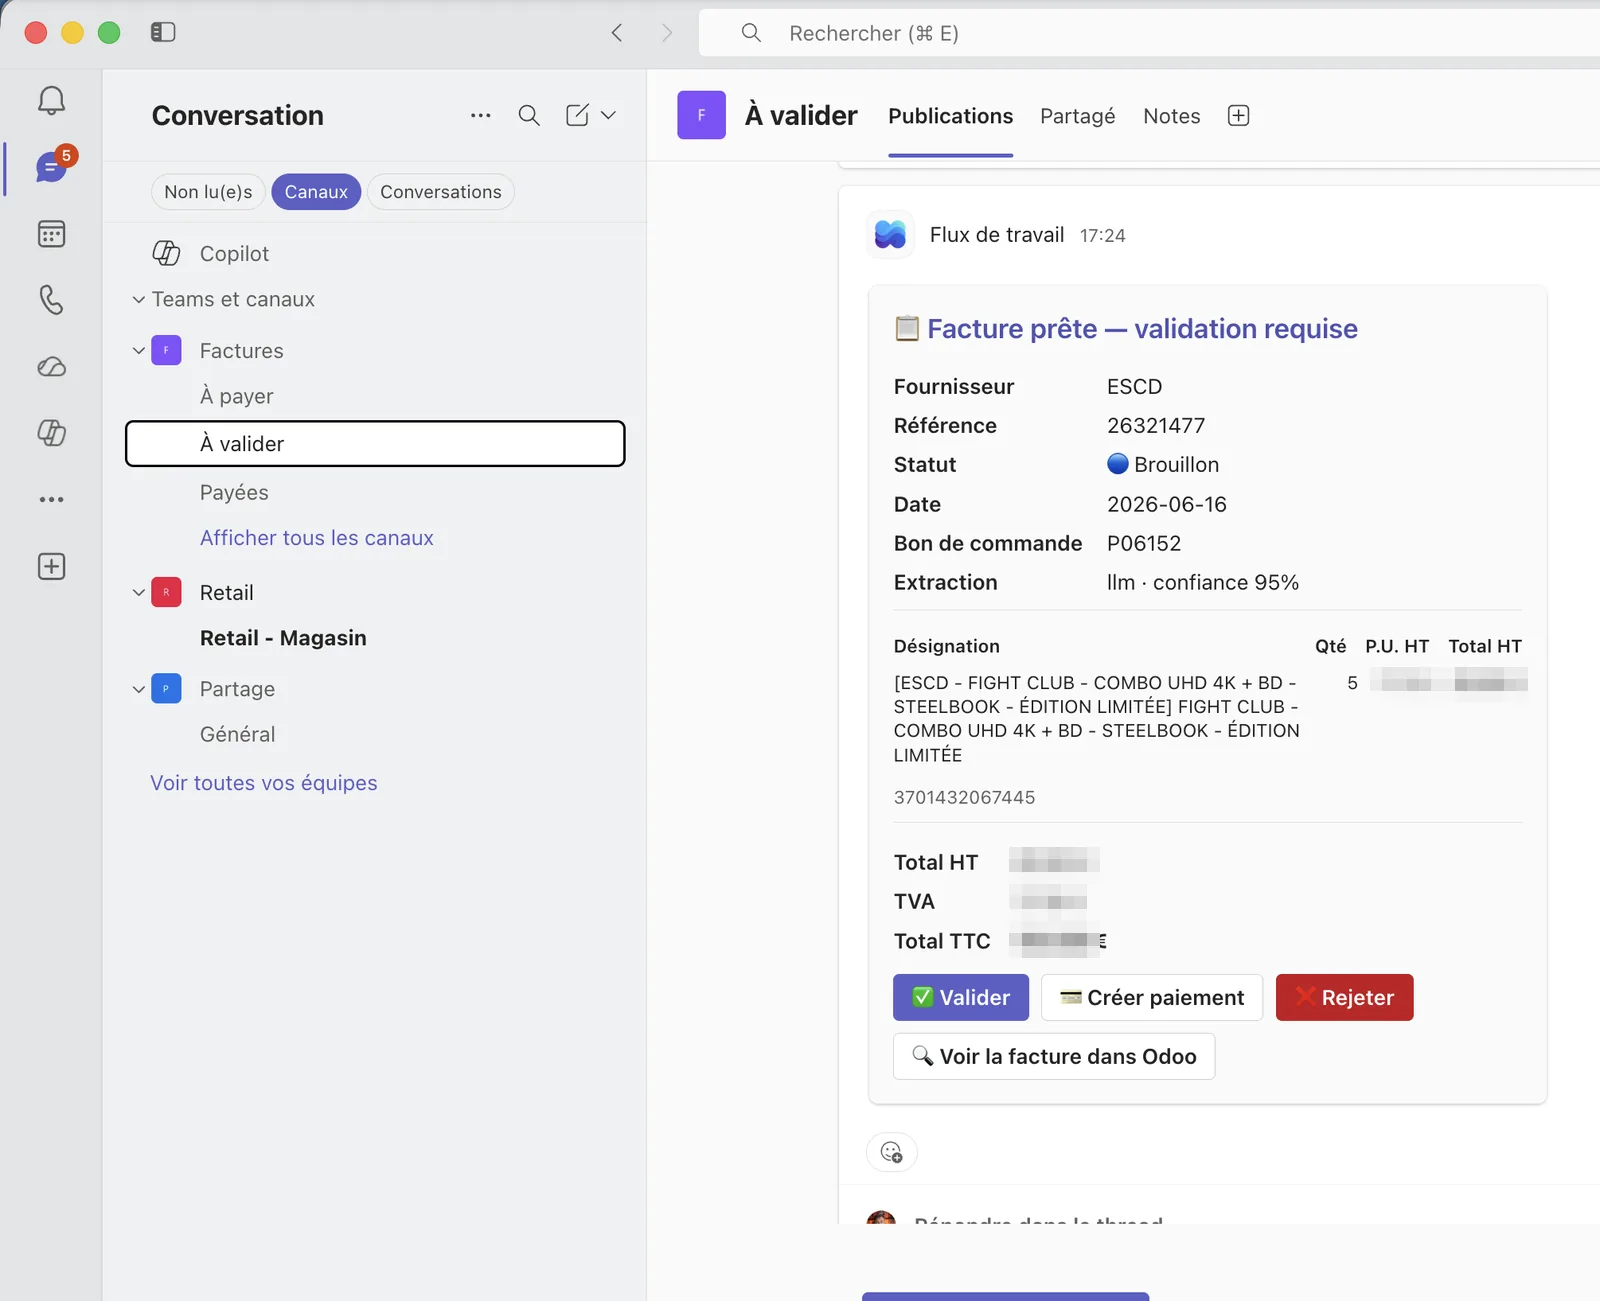Open Conversation more options ellipsis
This screenshot has width=1600, height=1301.
480,115
